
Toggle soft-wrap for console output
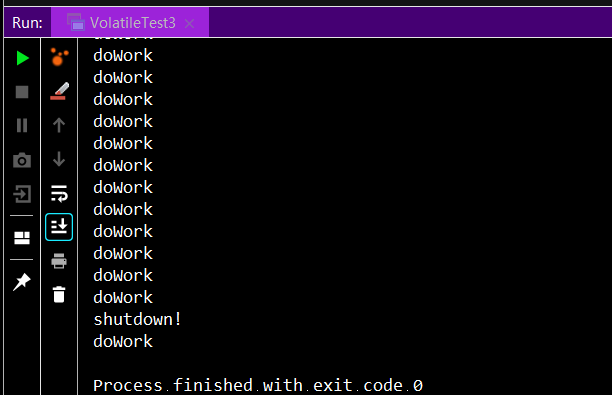pos(59,193)
